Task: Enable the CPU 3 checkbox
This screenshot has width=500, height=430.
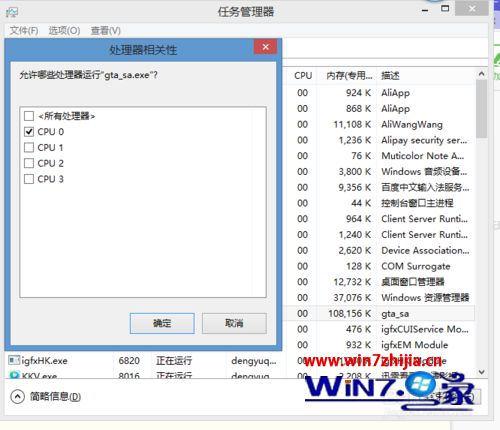Action: point(29,179)
